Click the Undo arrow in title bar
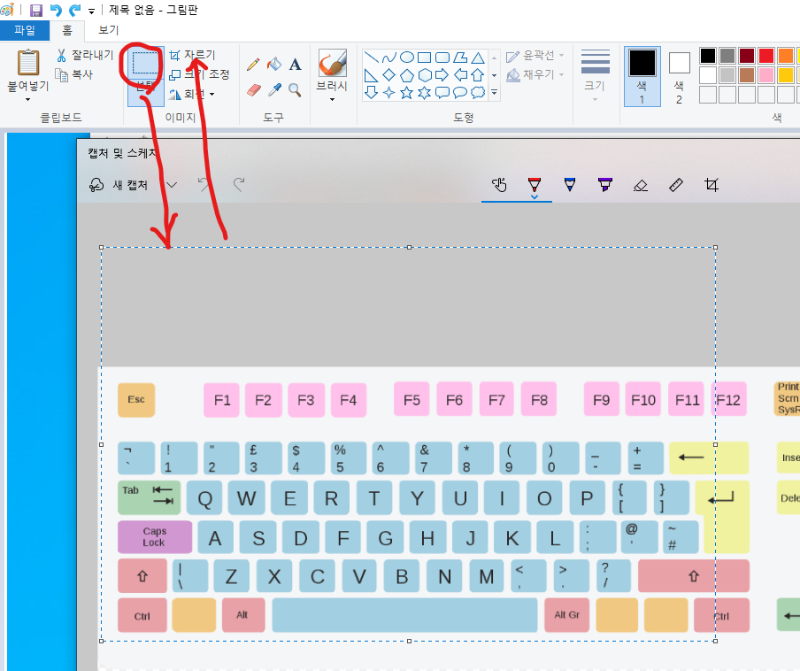The image size is (800, 671). (x=55, y=10)
